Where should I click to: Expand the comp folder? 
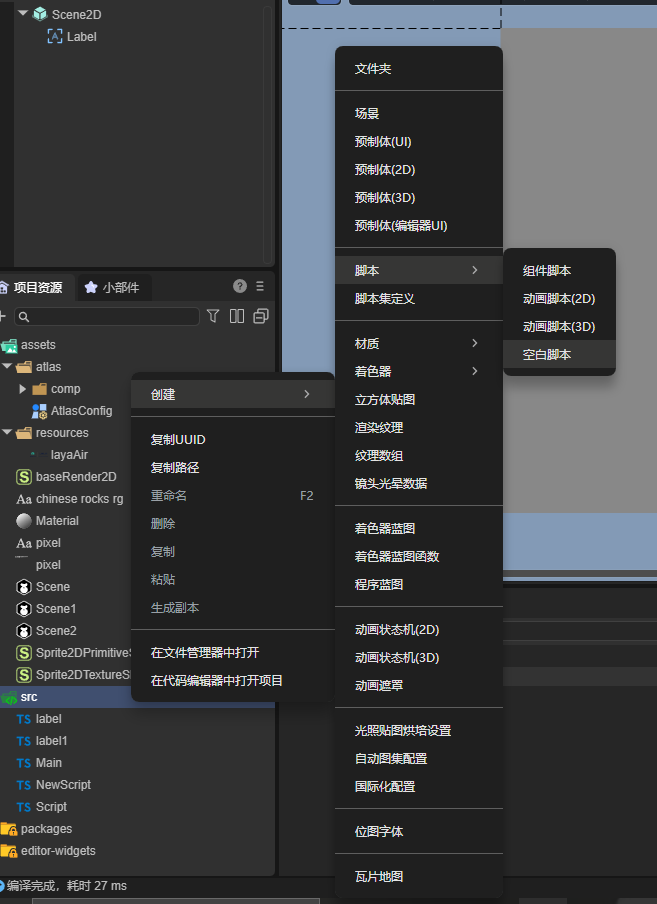pyautogui.click(x=23, y=389)
